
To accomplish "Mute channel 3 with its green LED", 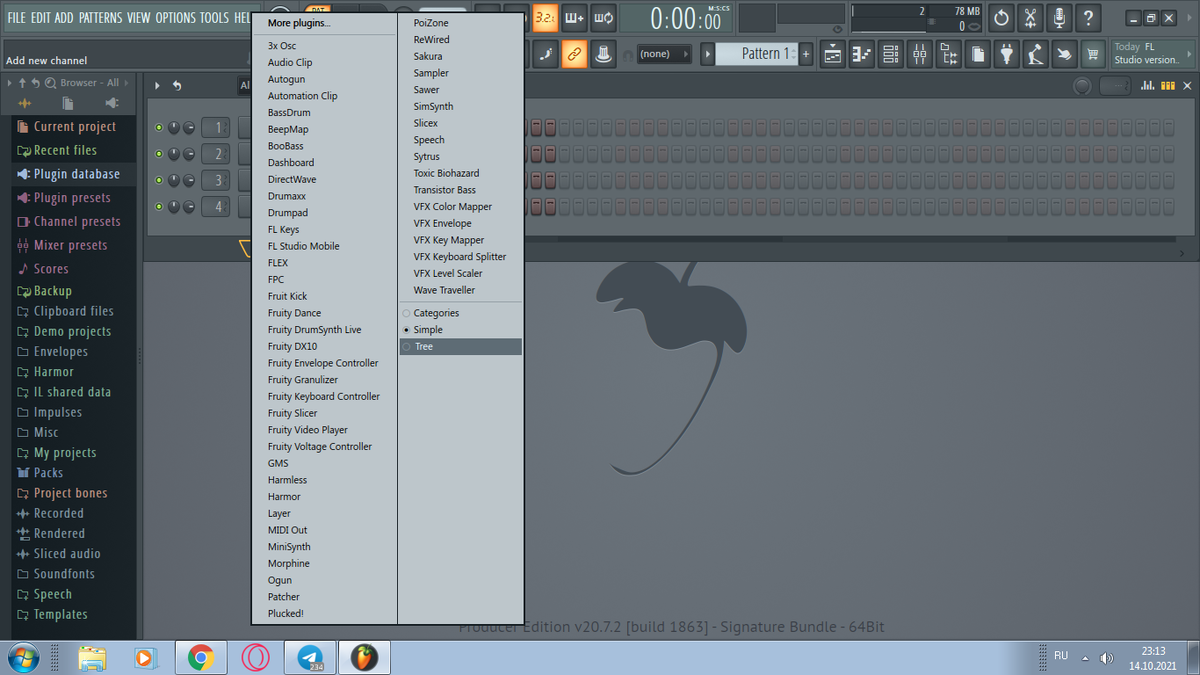I will 158,181.
